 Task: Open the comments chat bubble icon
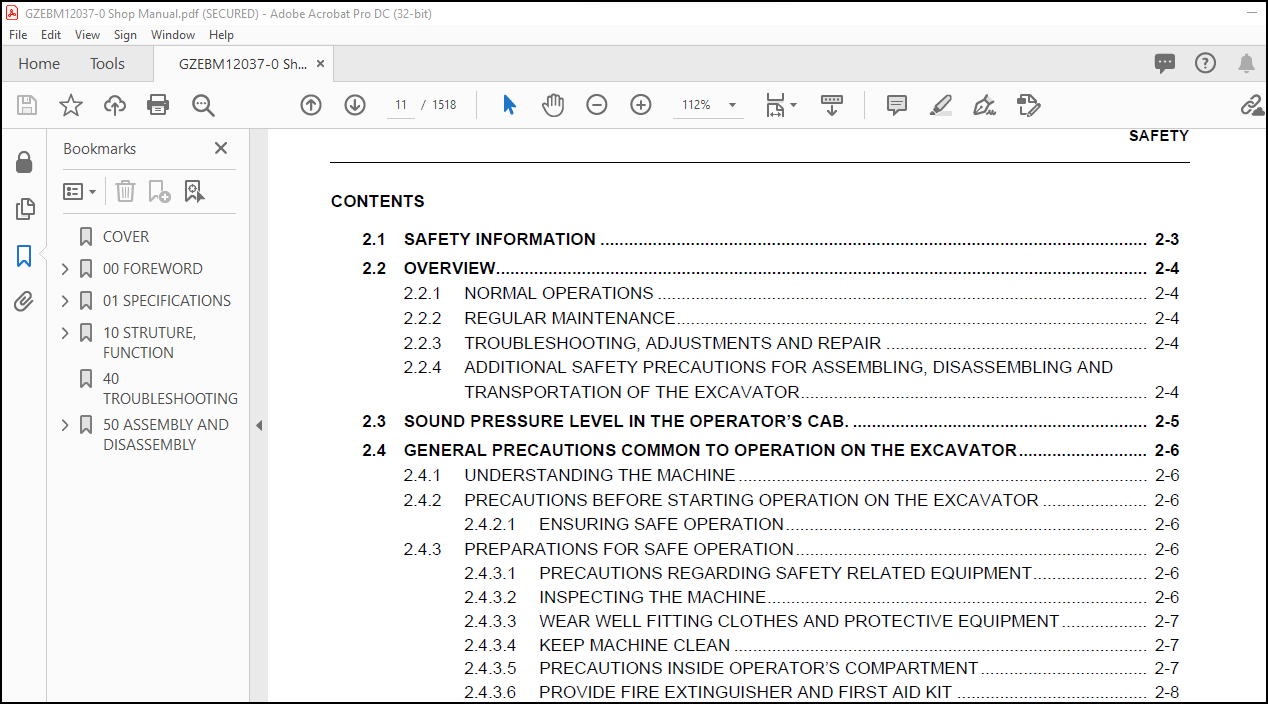coord(1165,63)
